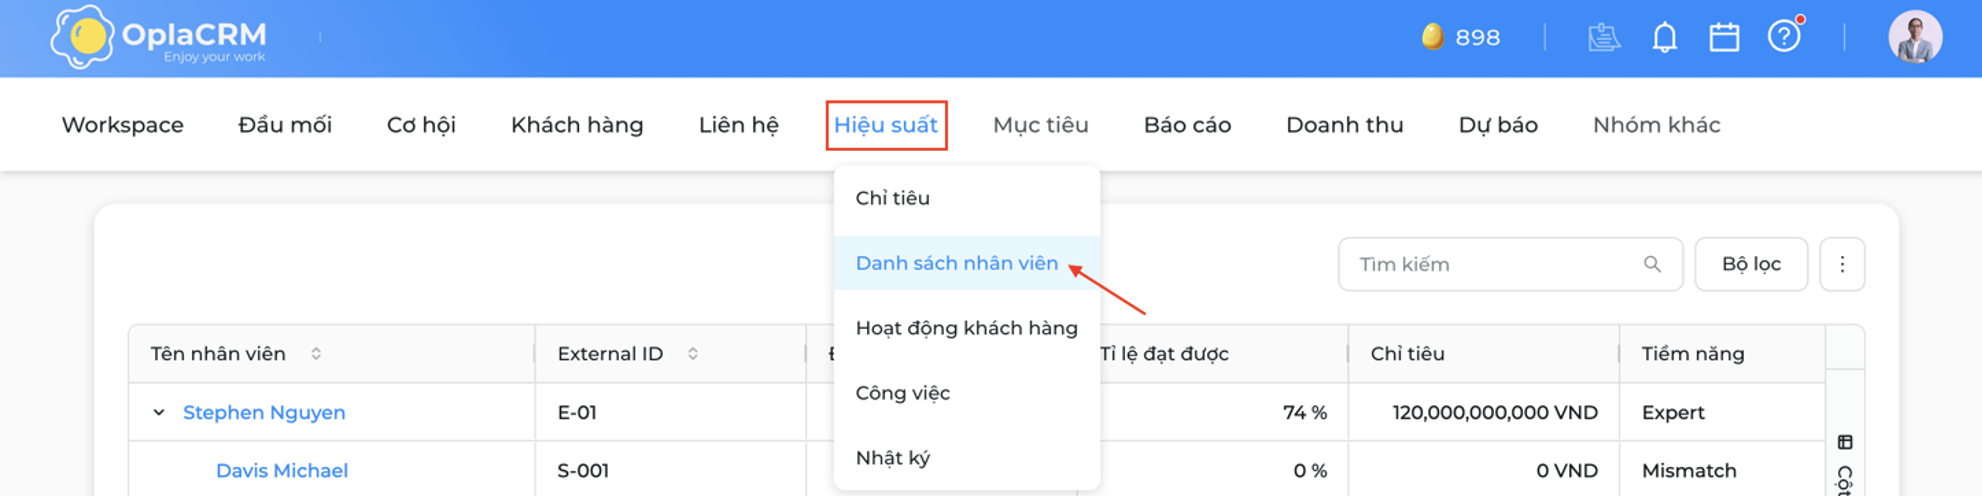This screenshot has width=1982, height=496.
Task: Open the Khách hàng tab
Action: [x=577, y=125]
